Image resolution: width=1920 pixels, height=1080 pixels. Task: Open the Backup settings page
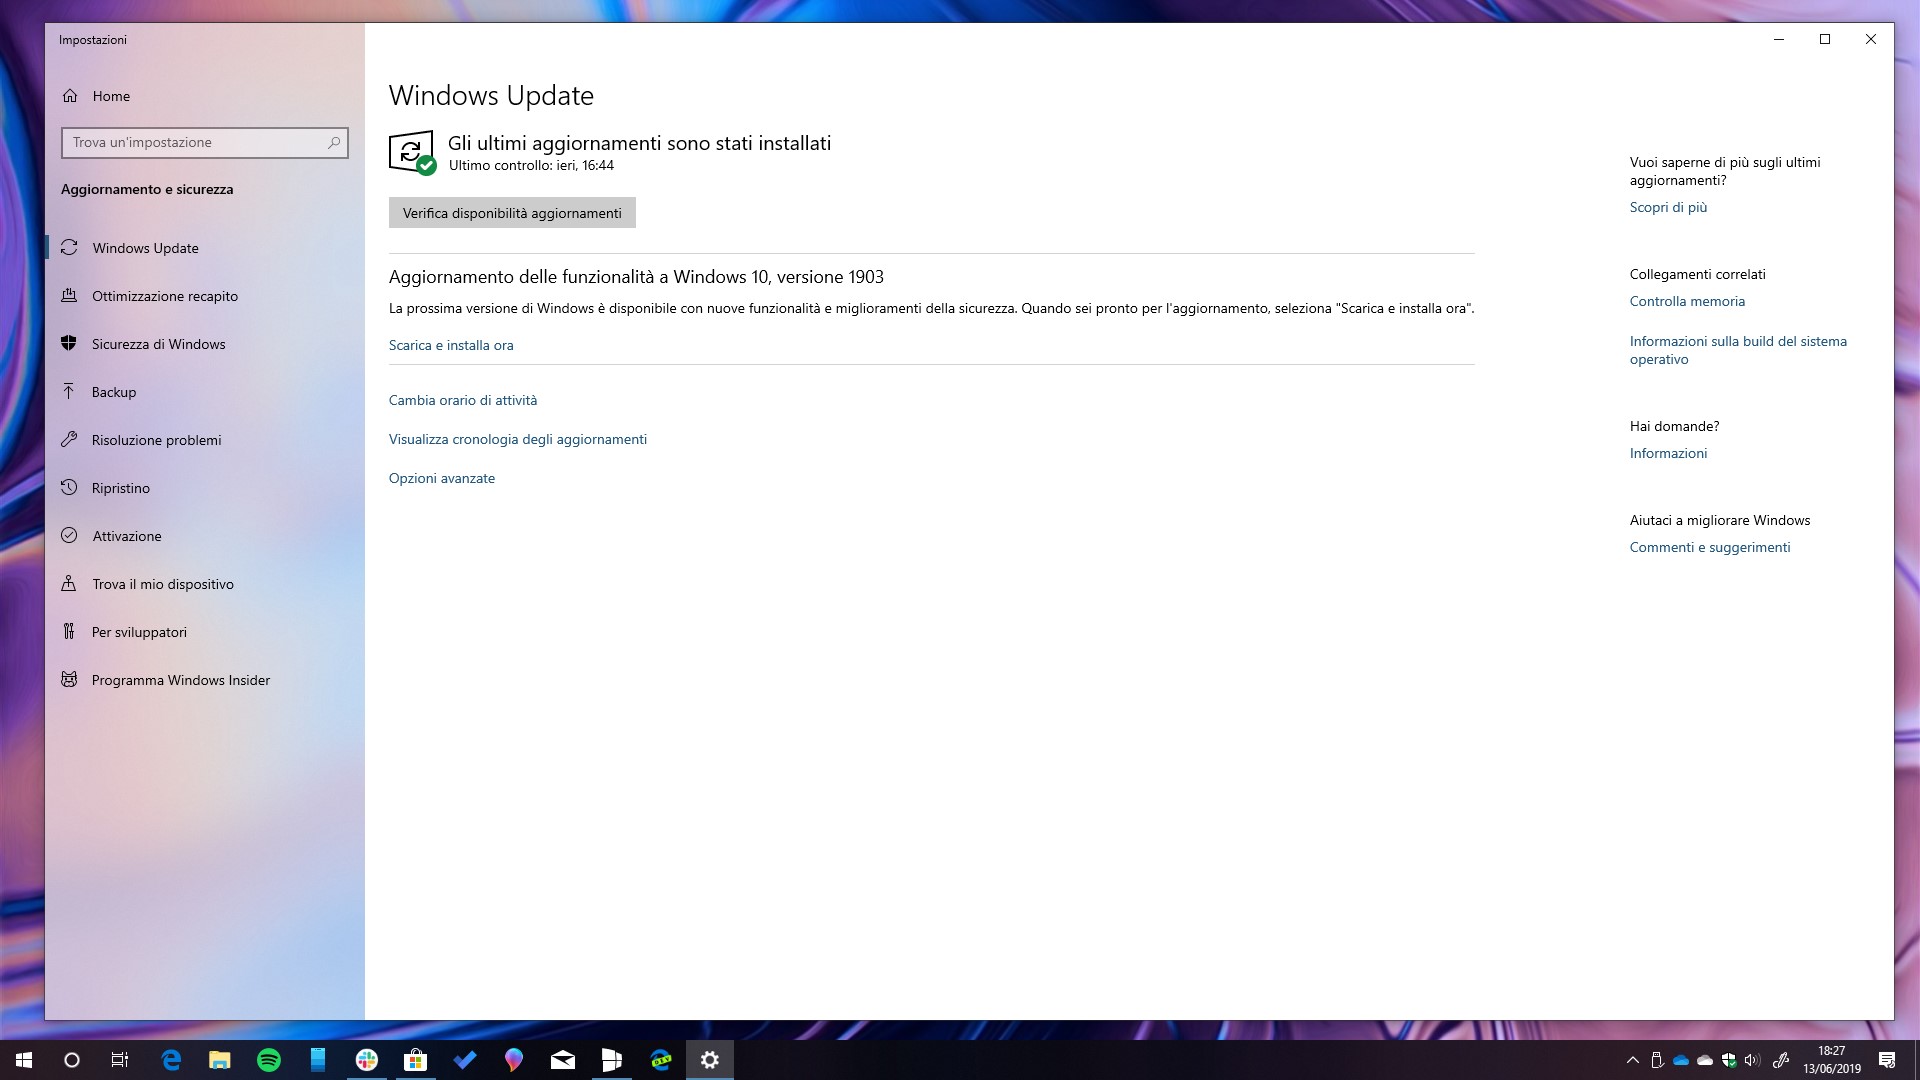(x=204, y=392)
